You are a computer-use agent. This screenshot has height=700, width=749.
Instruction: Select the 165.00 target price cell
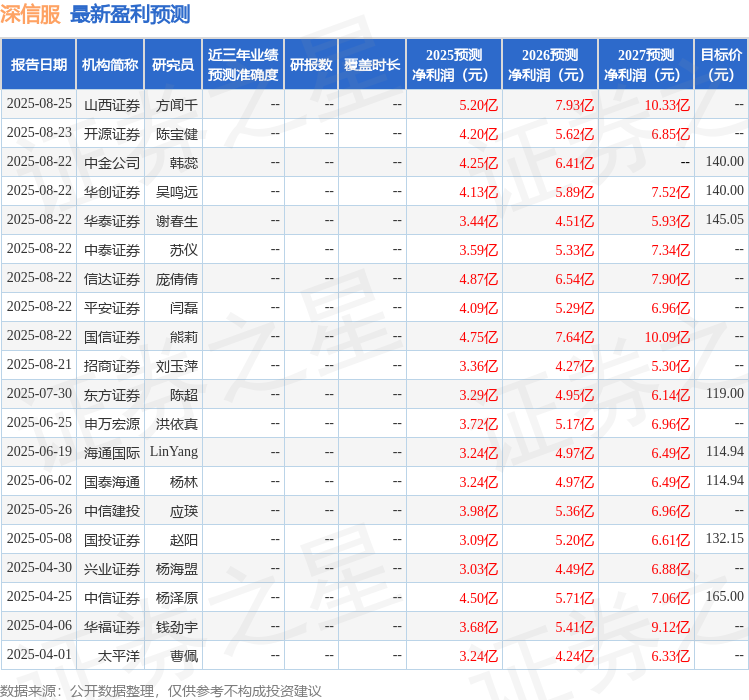(x=724, y=598)
